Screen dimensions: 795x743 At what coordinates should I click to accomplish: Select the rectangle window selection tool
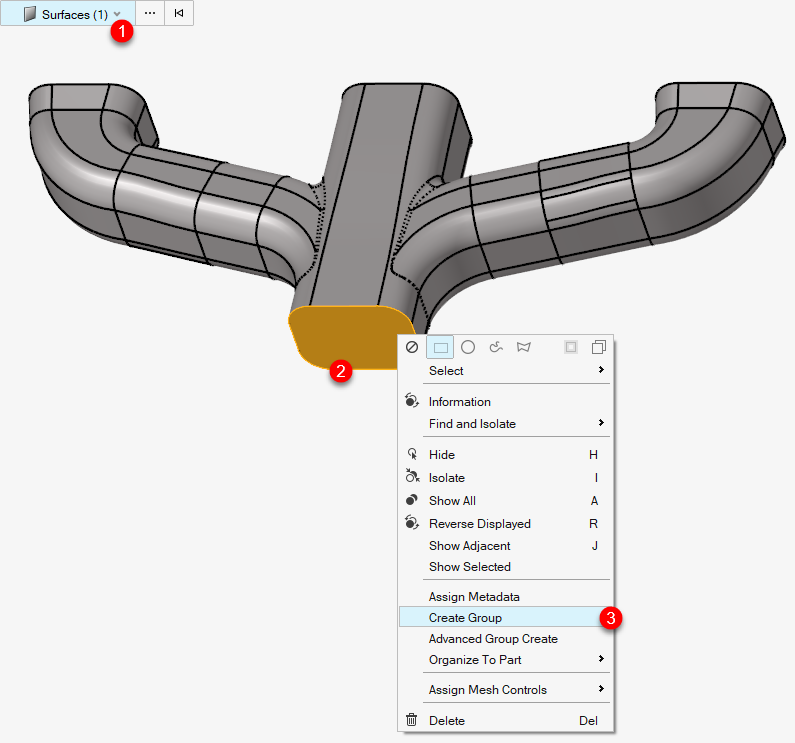click(440, 347)
